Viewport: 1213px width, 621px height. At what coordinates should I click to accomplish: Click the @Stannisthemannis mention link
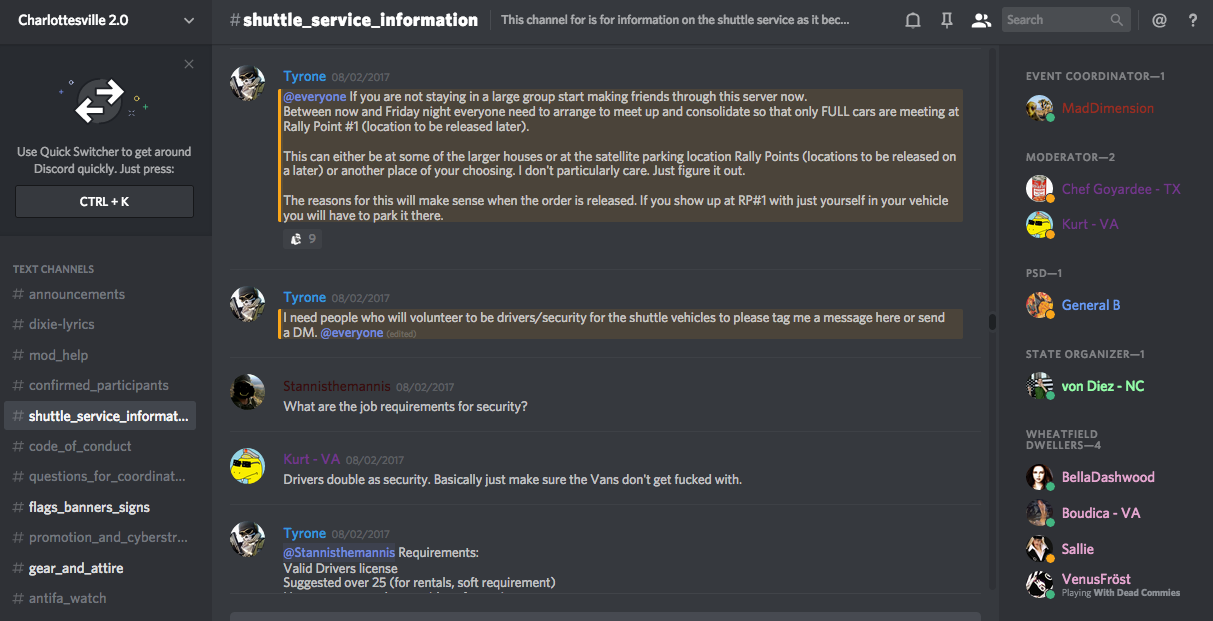pyautogui.click(x=339, y=552)
